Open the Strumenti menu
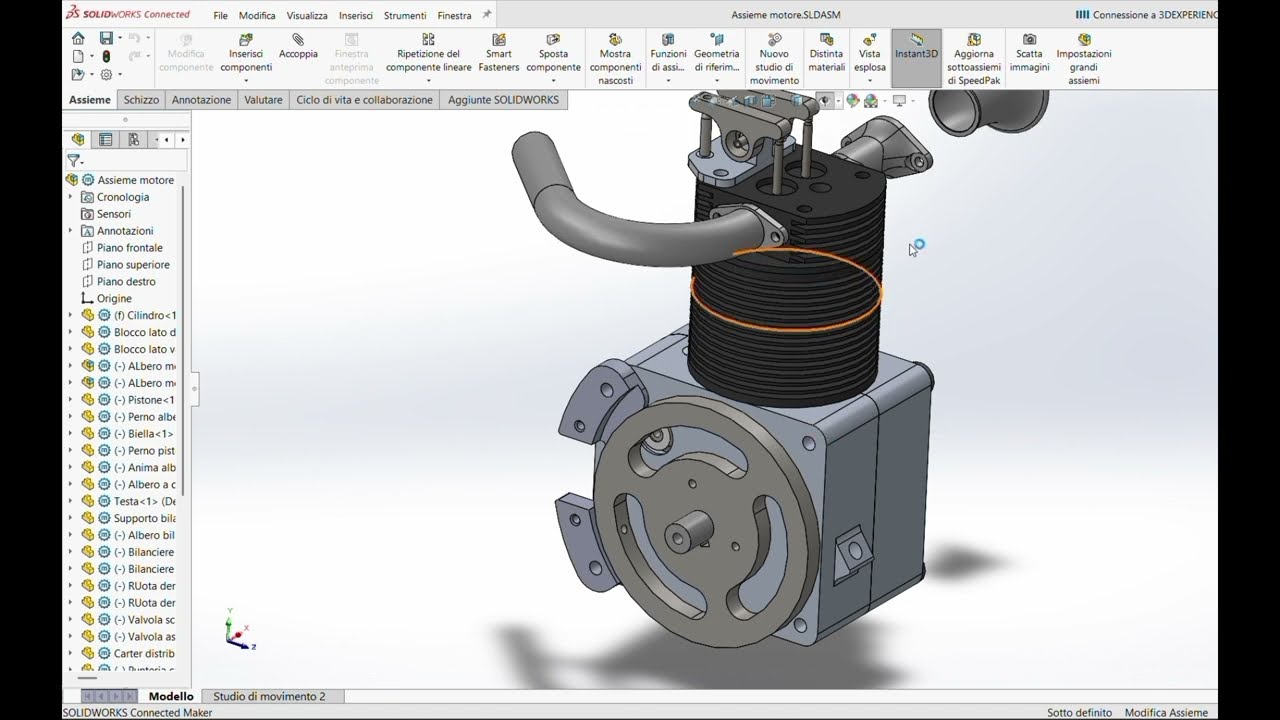 [404, 16]
